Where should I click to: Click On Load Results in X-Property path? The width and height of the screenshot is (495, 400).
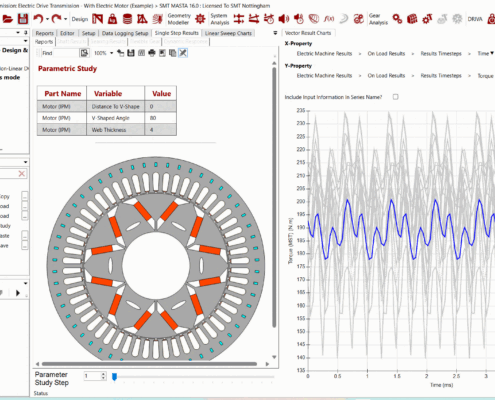coord(386,54)
